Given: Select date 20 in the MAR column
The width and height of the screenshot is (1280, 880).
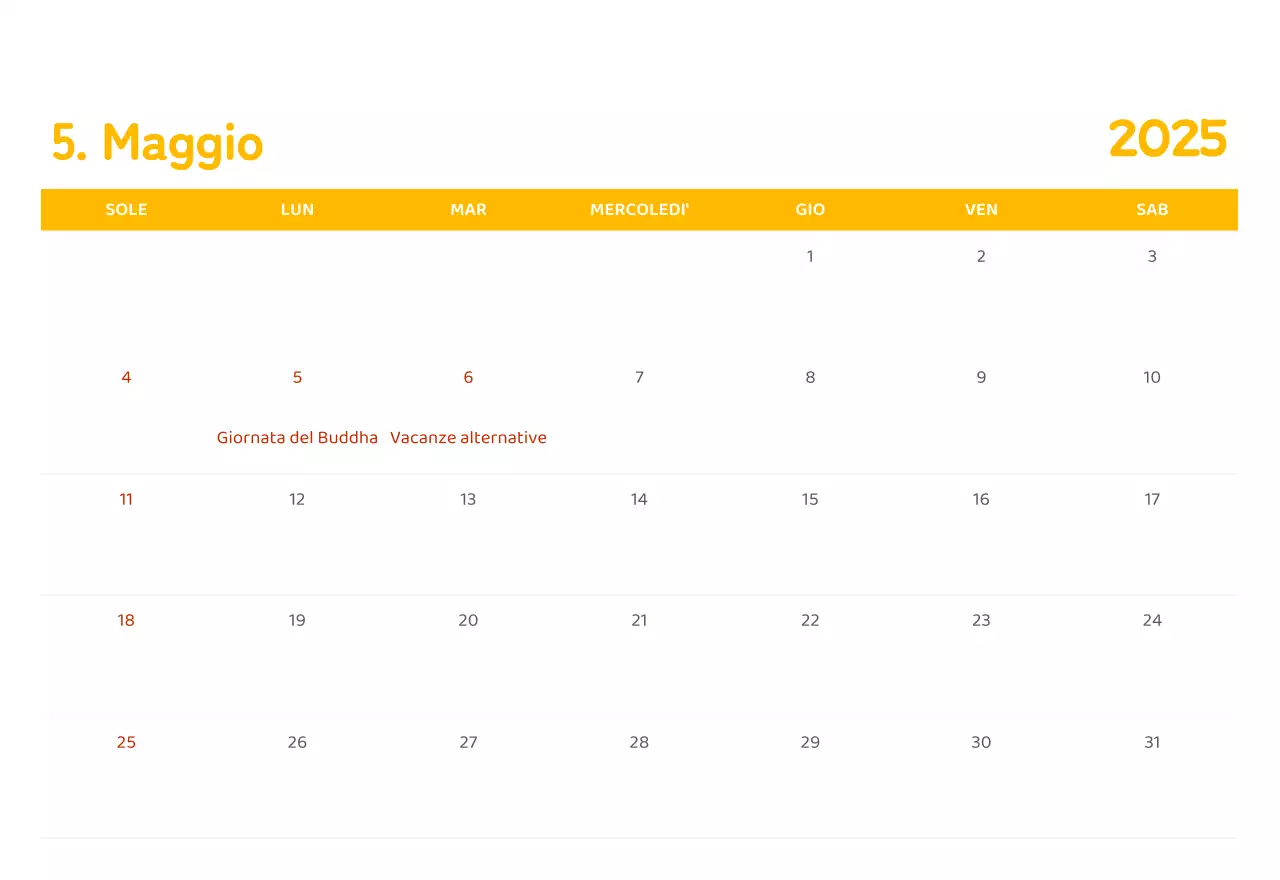Looking at the screenshot, I should click(468, 620).
